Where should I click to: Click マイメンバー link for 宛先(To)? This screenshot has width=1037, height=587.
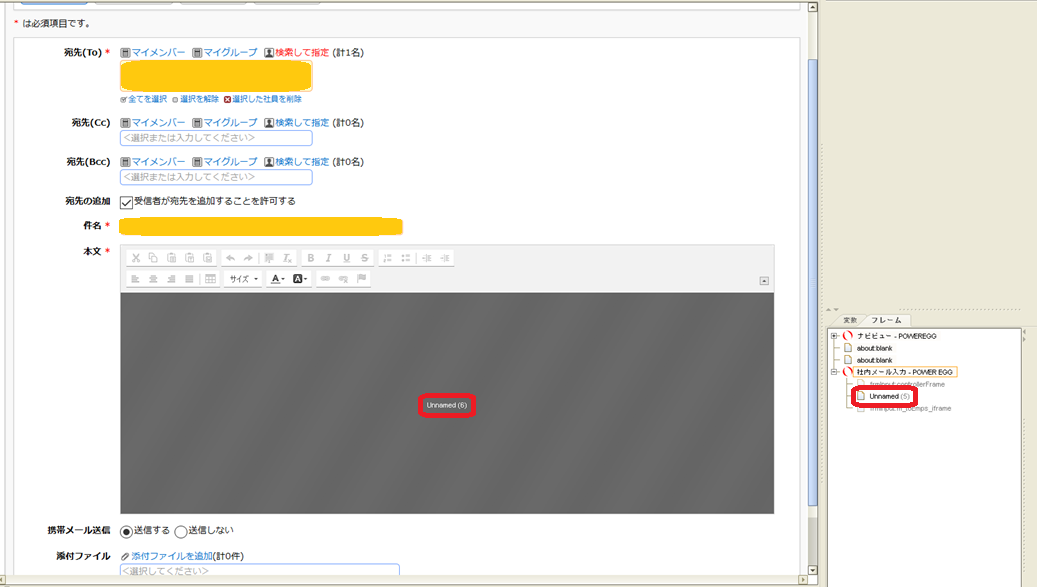(158, 52)
